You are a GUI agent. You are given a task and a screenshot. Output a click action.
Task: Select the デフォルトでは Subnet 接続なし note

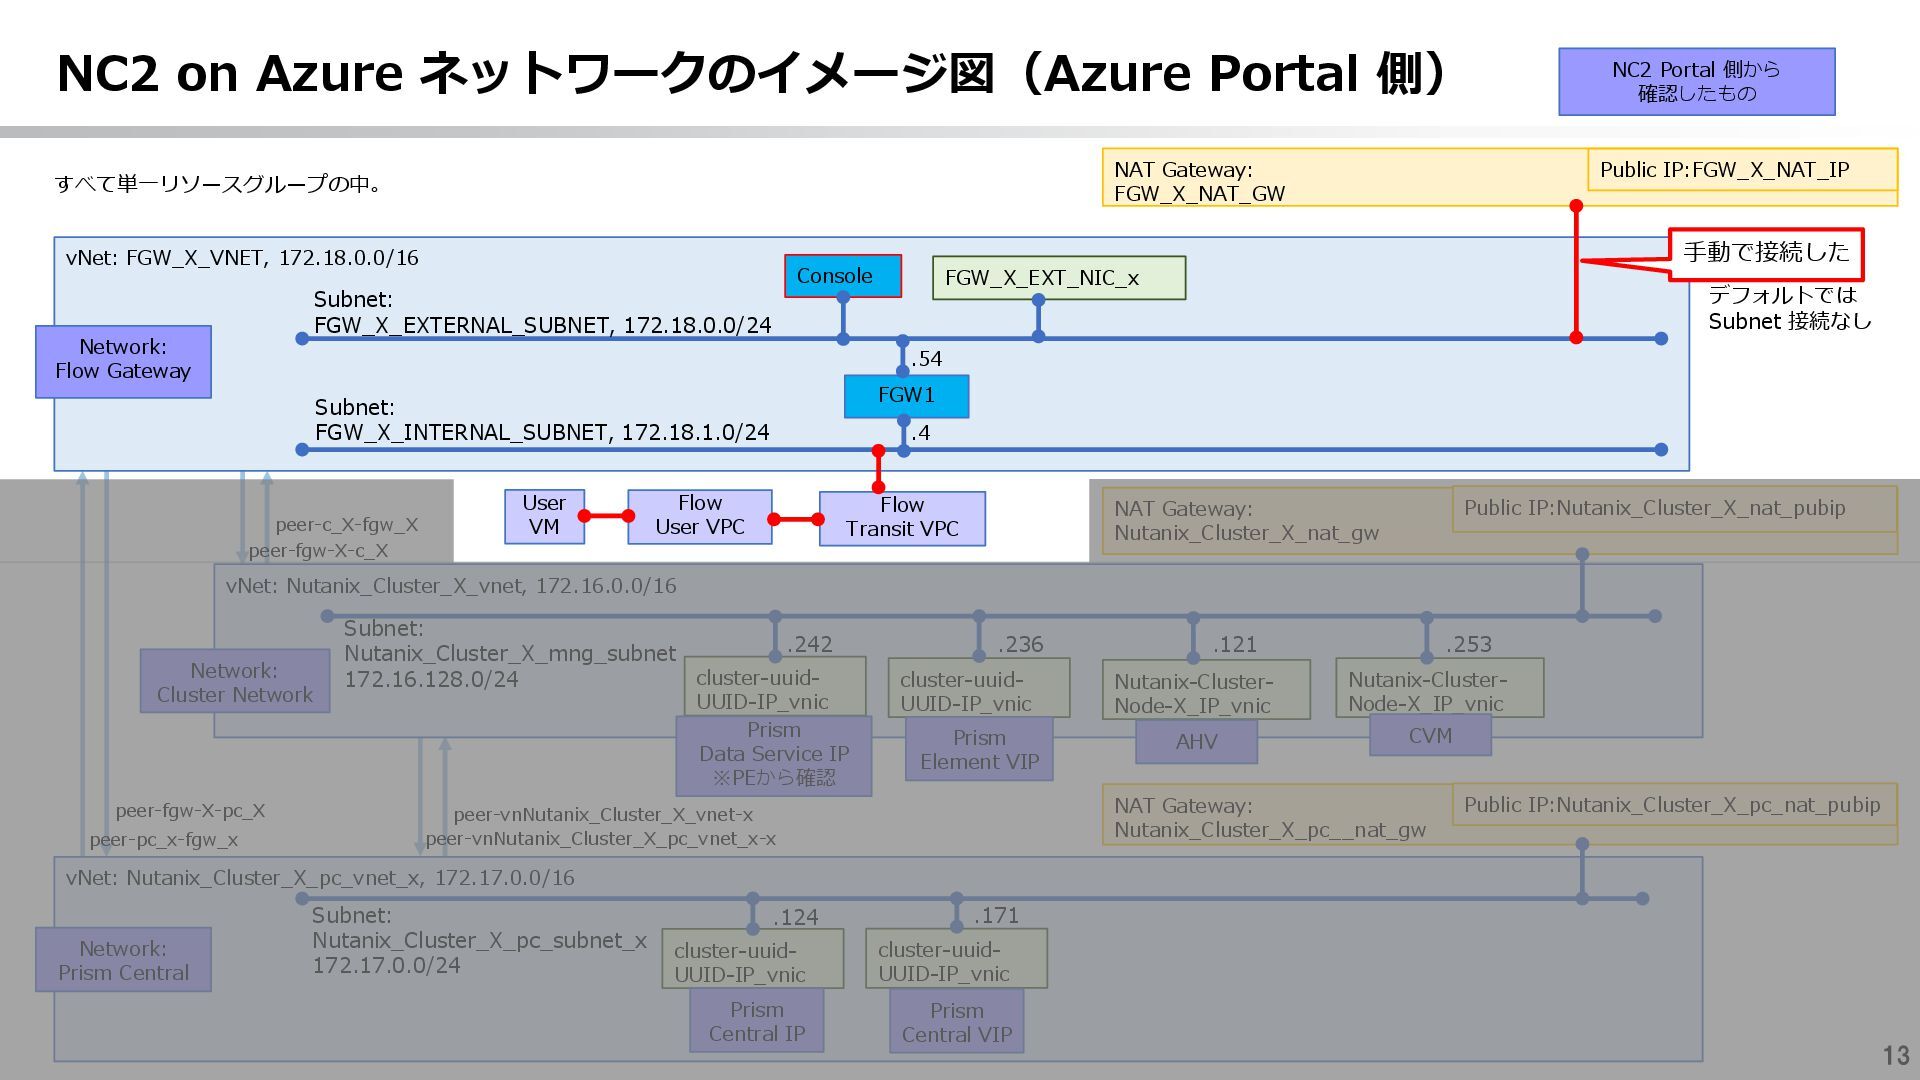[1789, 308]
